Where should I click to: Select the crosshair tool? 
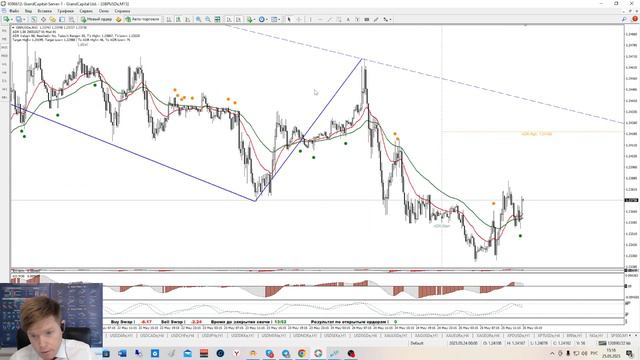coord(299,19)
